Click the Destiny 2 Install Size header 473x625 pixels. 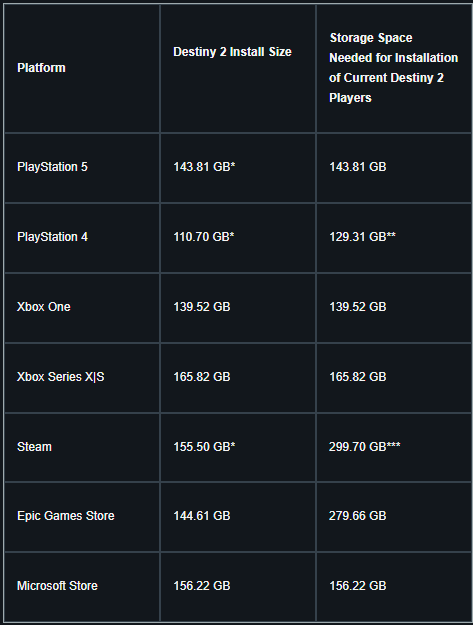pos(232,52)
